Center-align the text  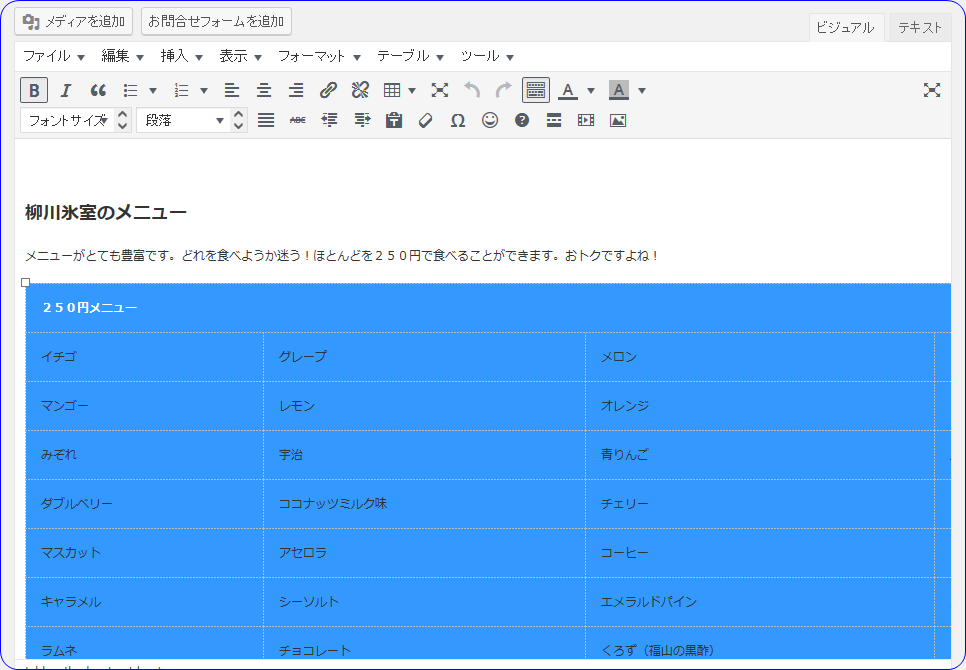click(264, 91)
